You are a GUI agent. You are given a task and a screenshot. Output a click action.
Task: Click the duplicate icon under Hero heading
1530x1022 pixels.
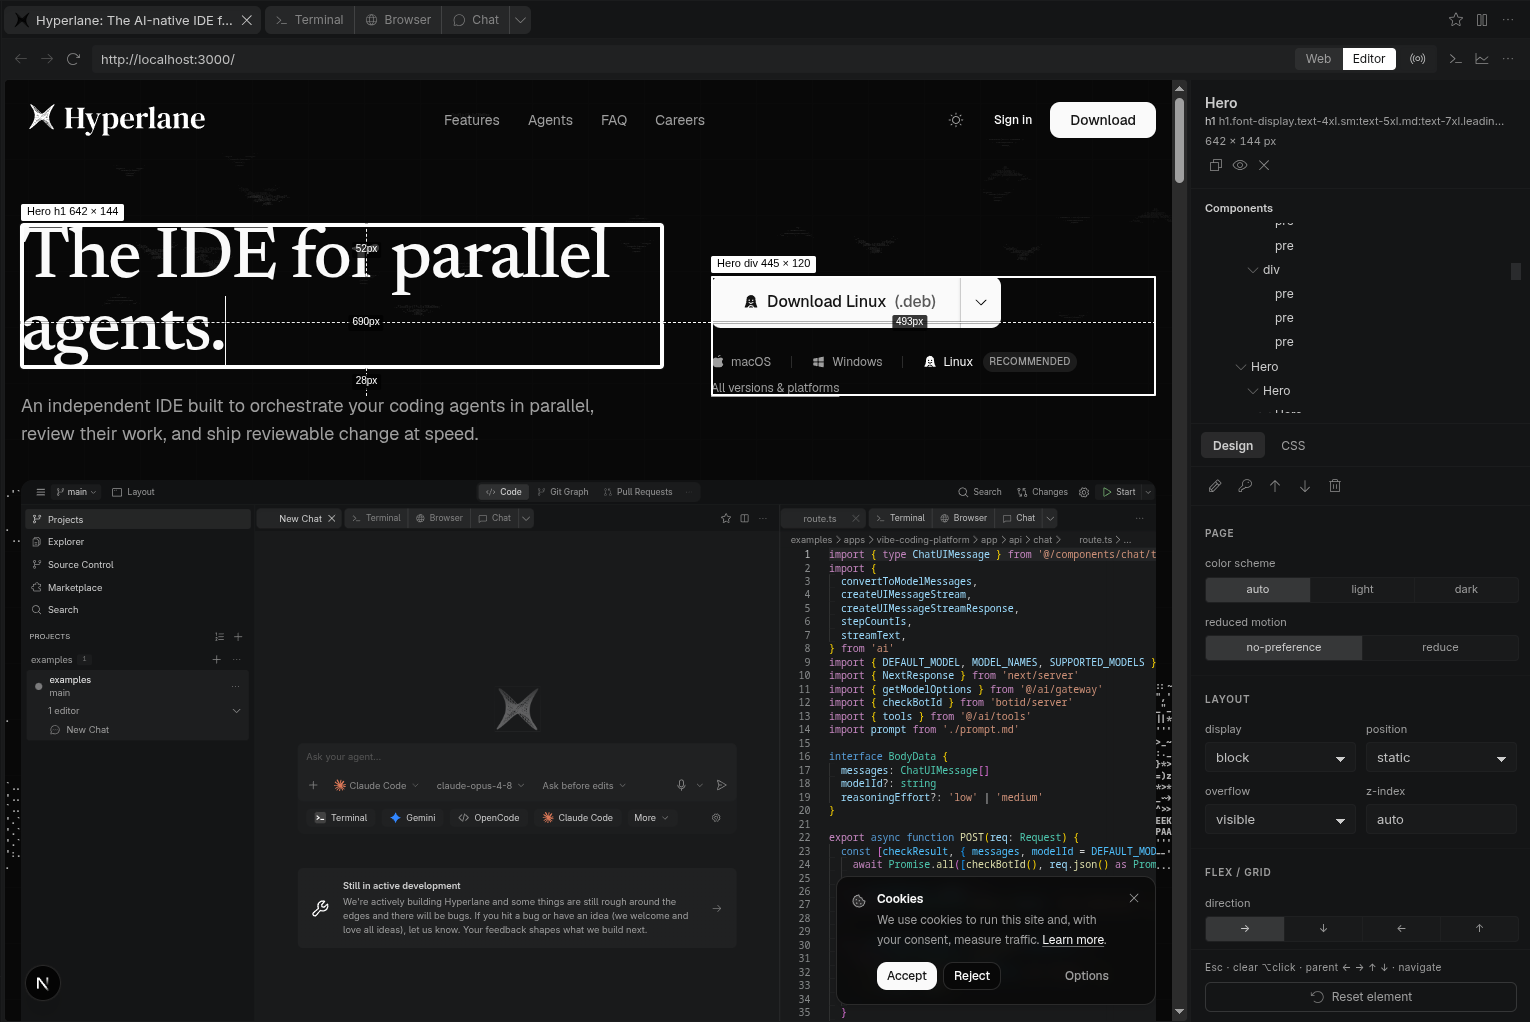[x=1215, y=165]
